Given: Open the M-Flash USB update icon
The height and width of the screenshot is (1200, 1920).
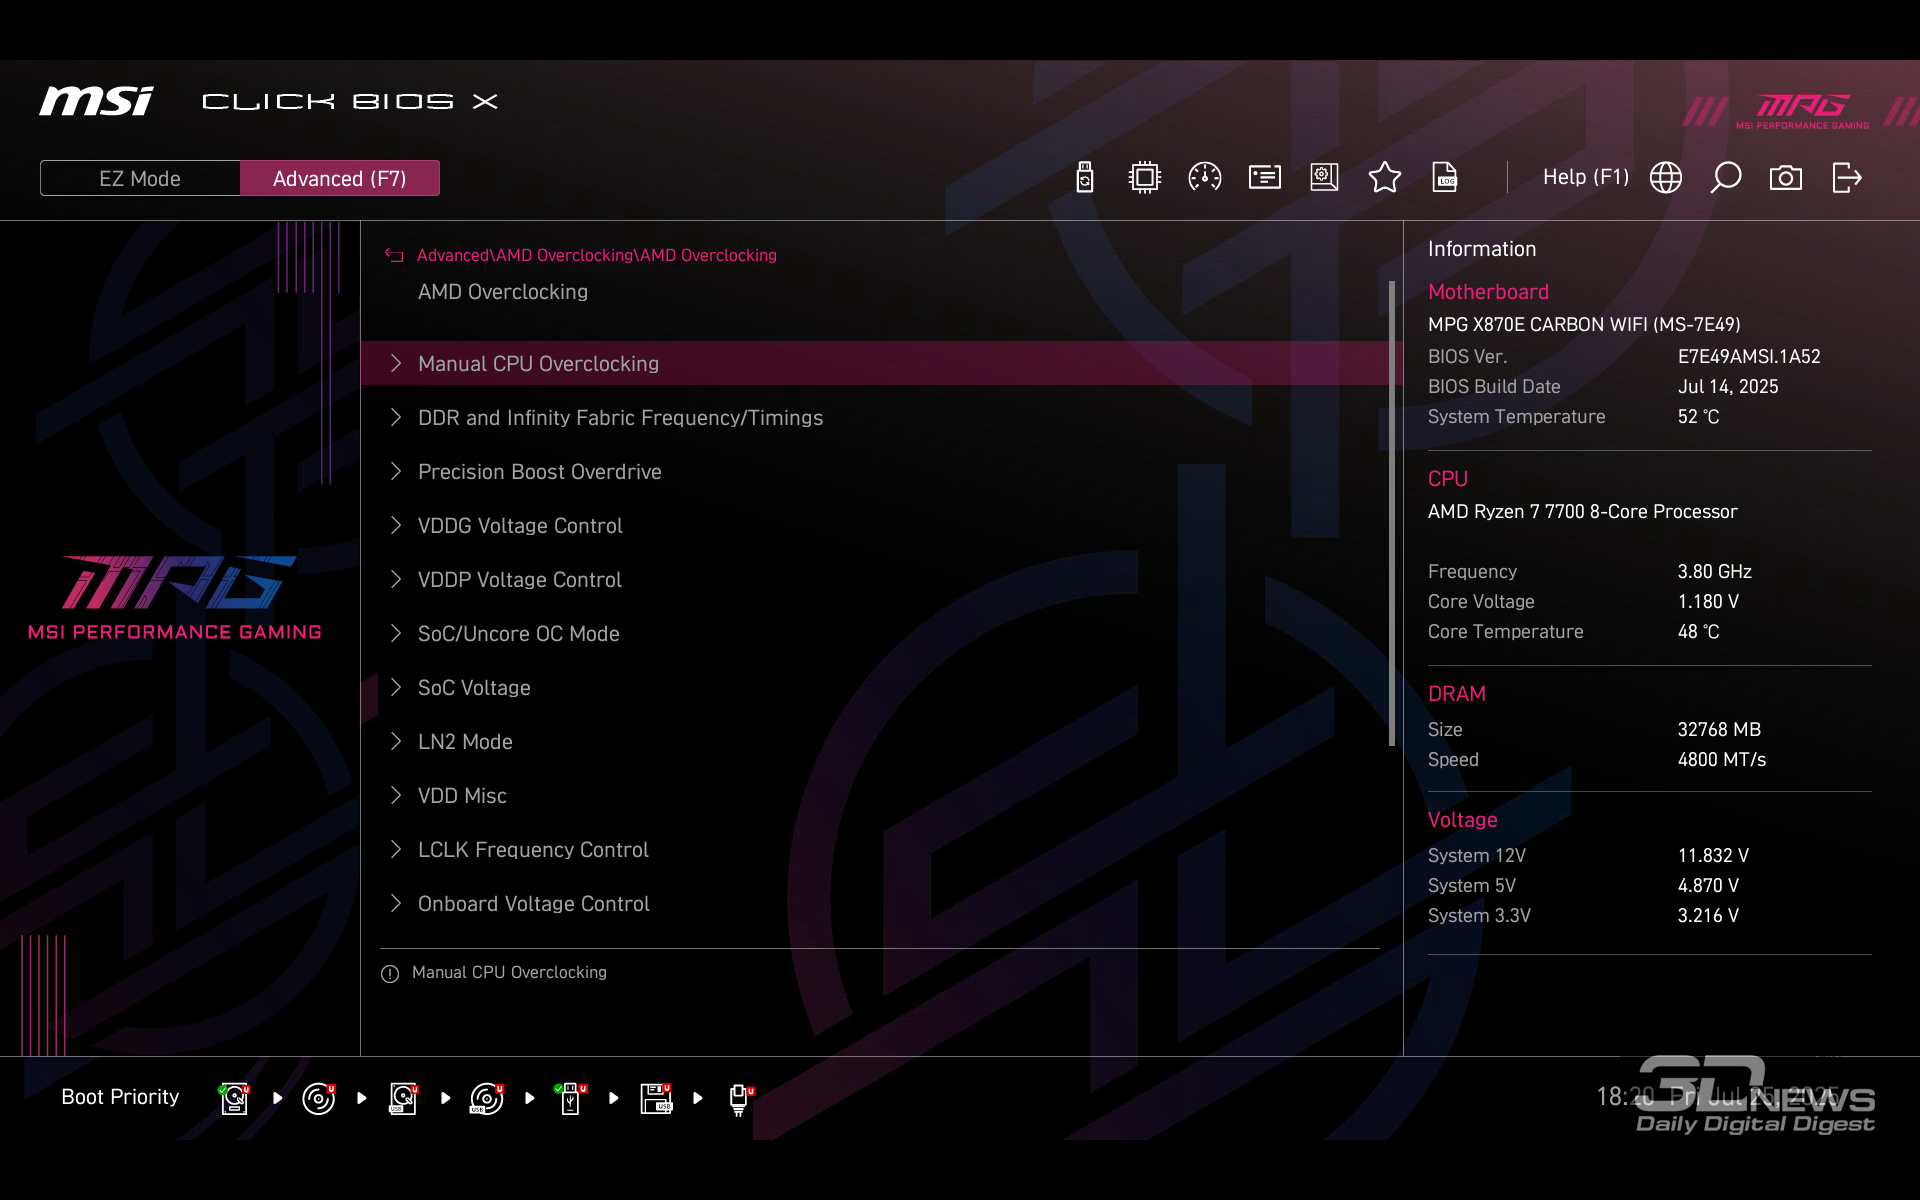Looking at the screenshot, I should pyautogui.click(x=1085, y=178).
